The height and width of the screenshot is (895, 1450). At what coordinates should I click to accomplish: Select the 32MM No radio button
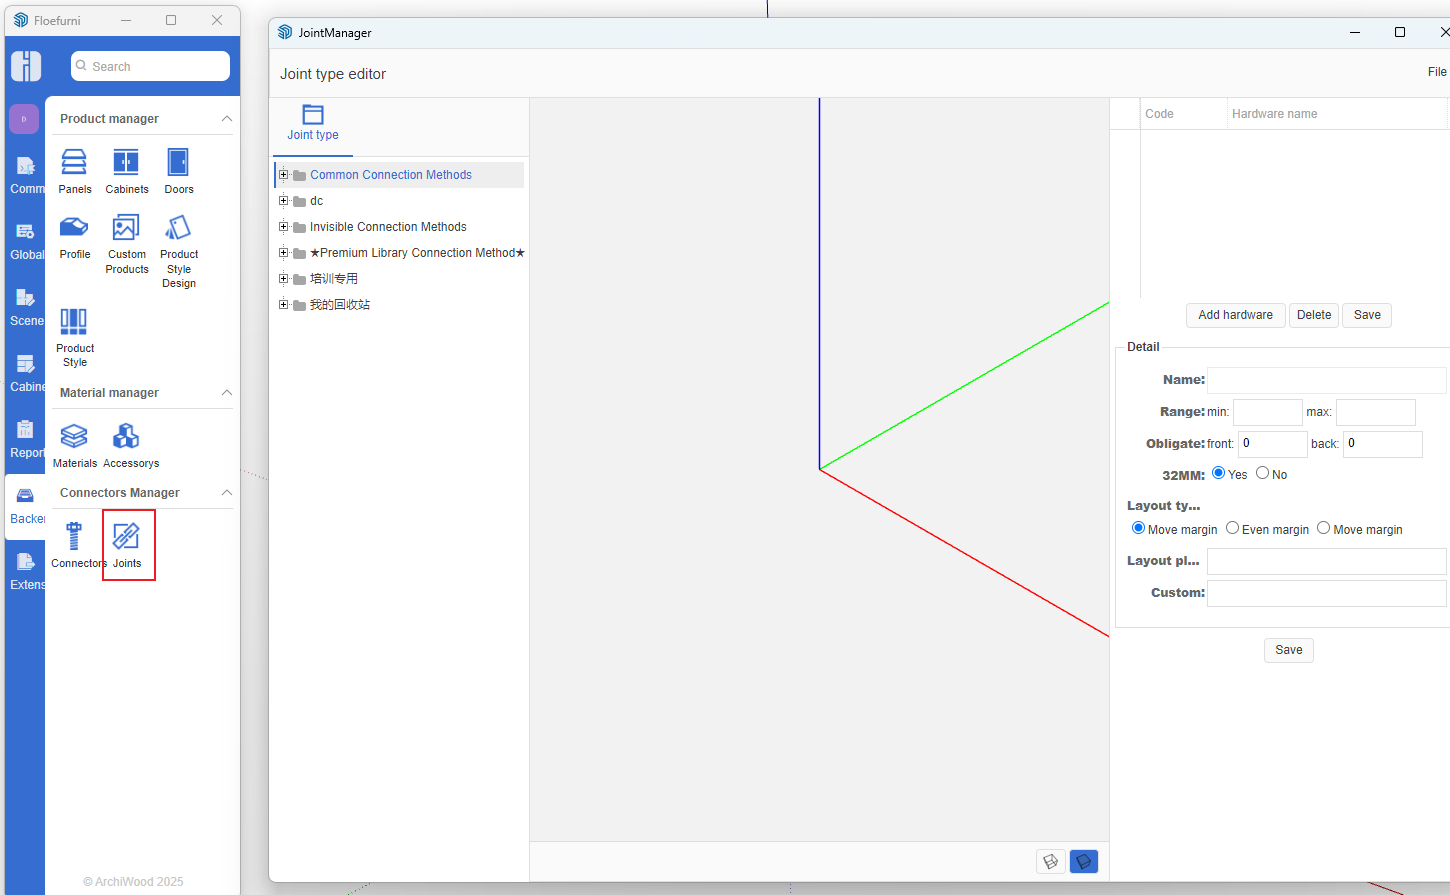1263,473
